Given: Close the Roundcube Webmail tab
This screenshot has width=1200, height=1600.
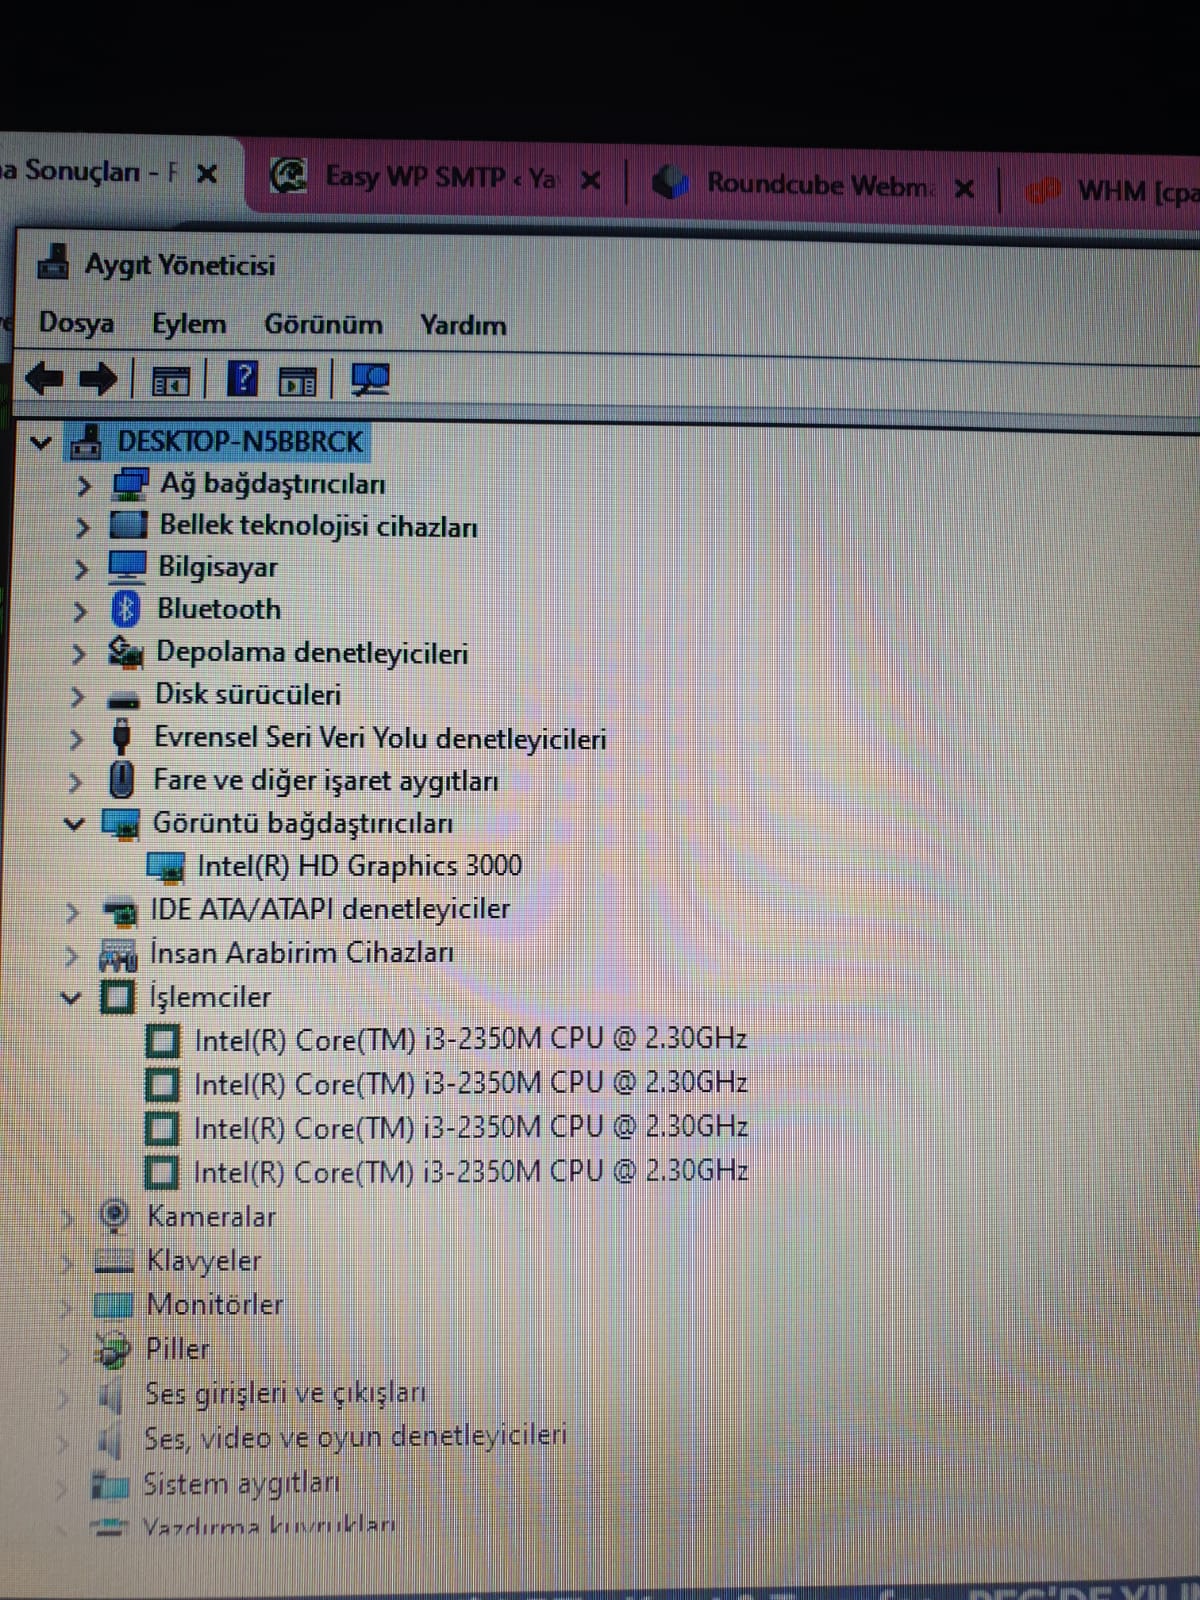Looking at the screenshot, I should click(x=964, y=188).
